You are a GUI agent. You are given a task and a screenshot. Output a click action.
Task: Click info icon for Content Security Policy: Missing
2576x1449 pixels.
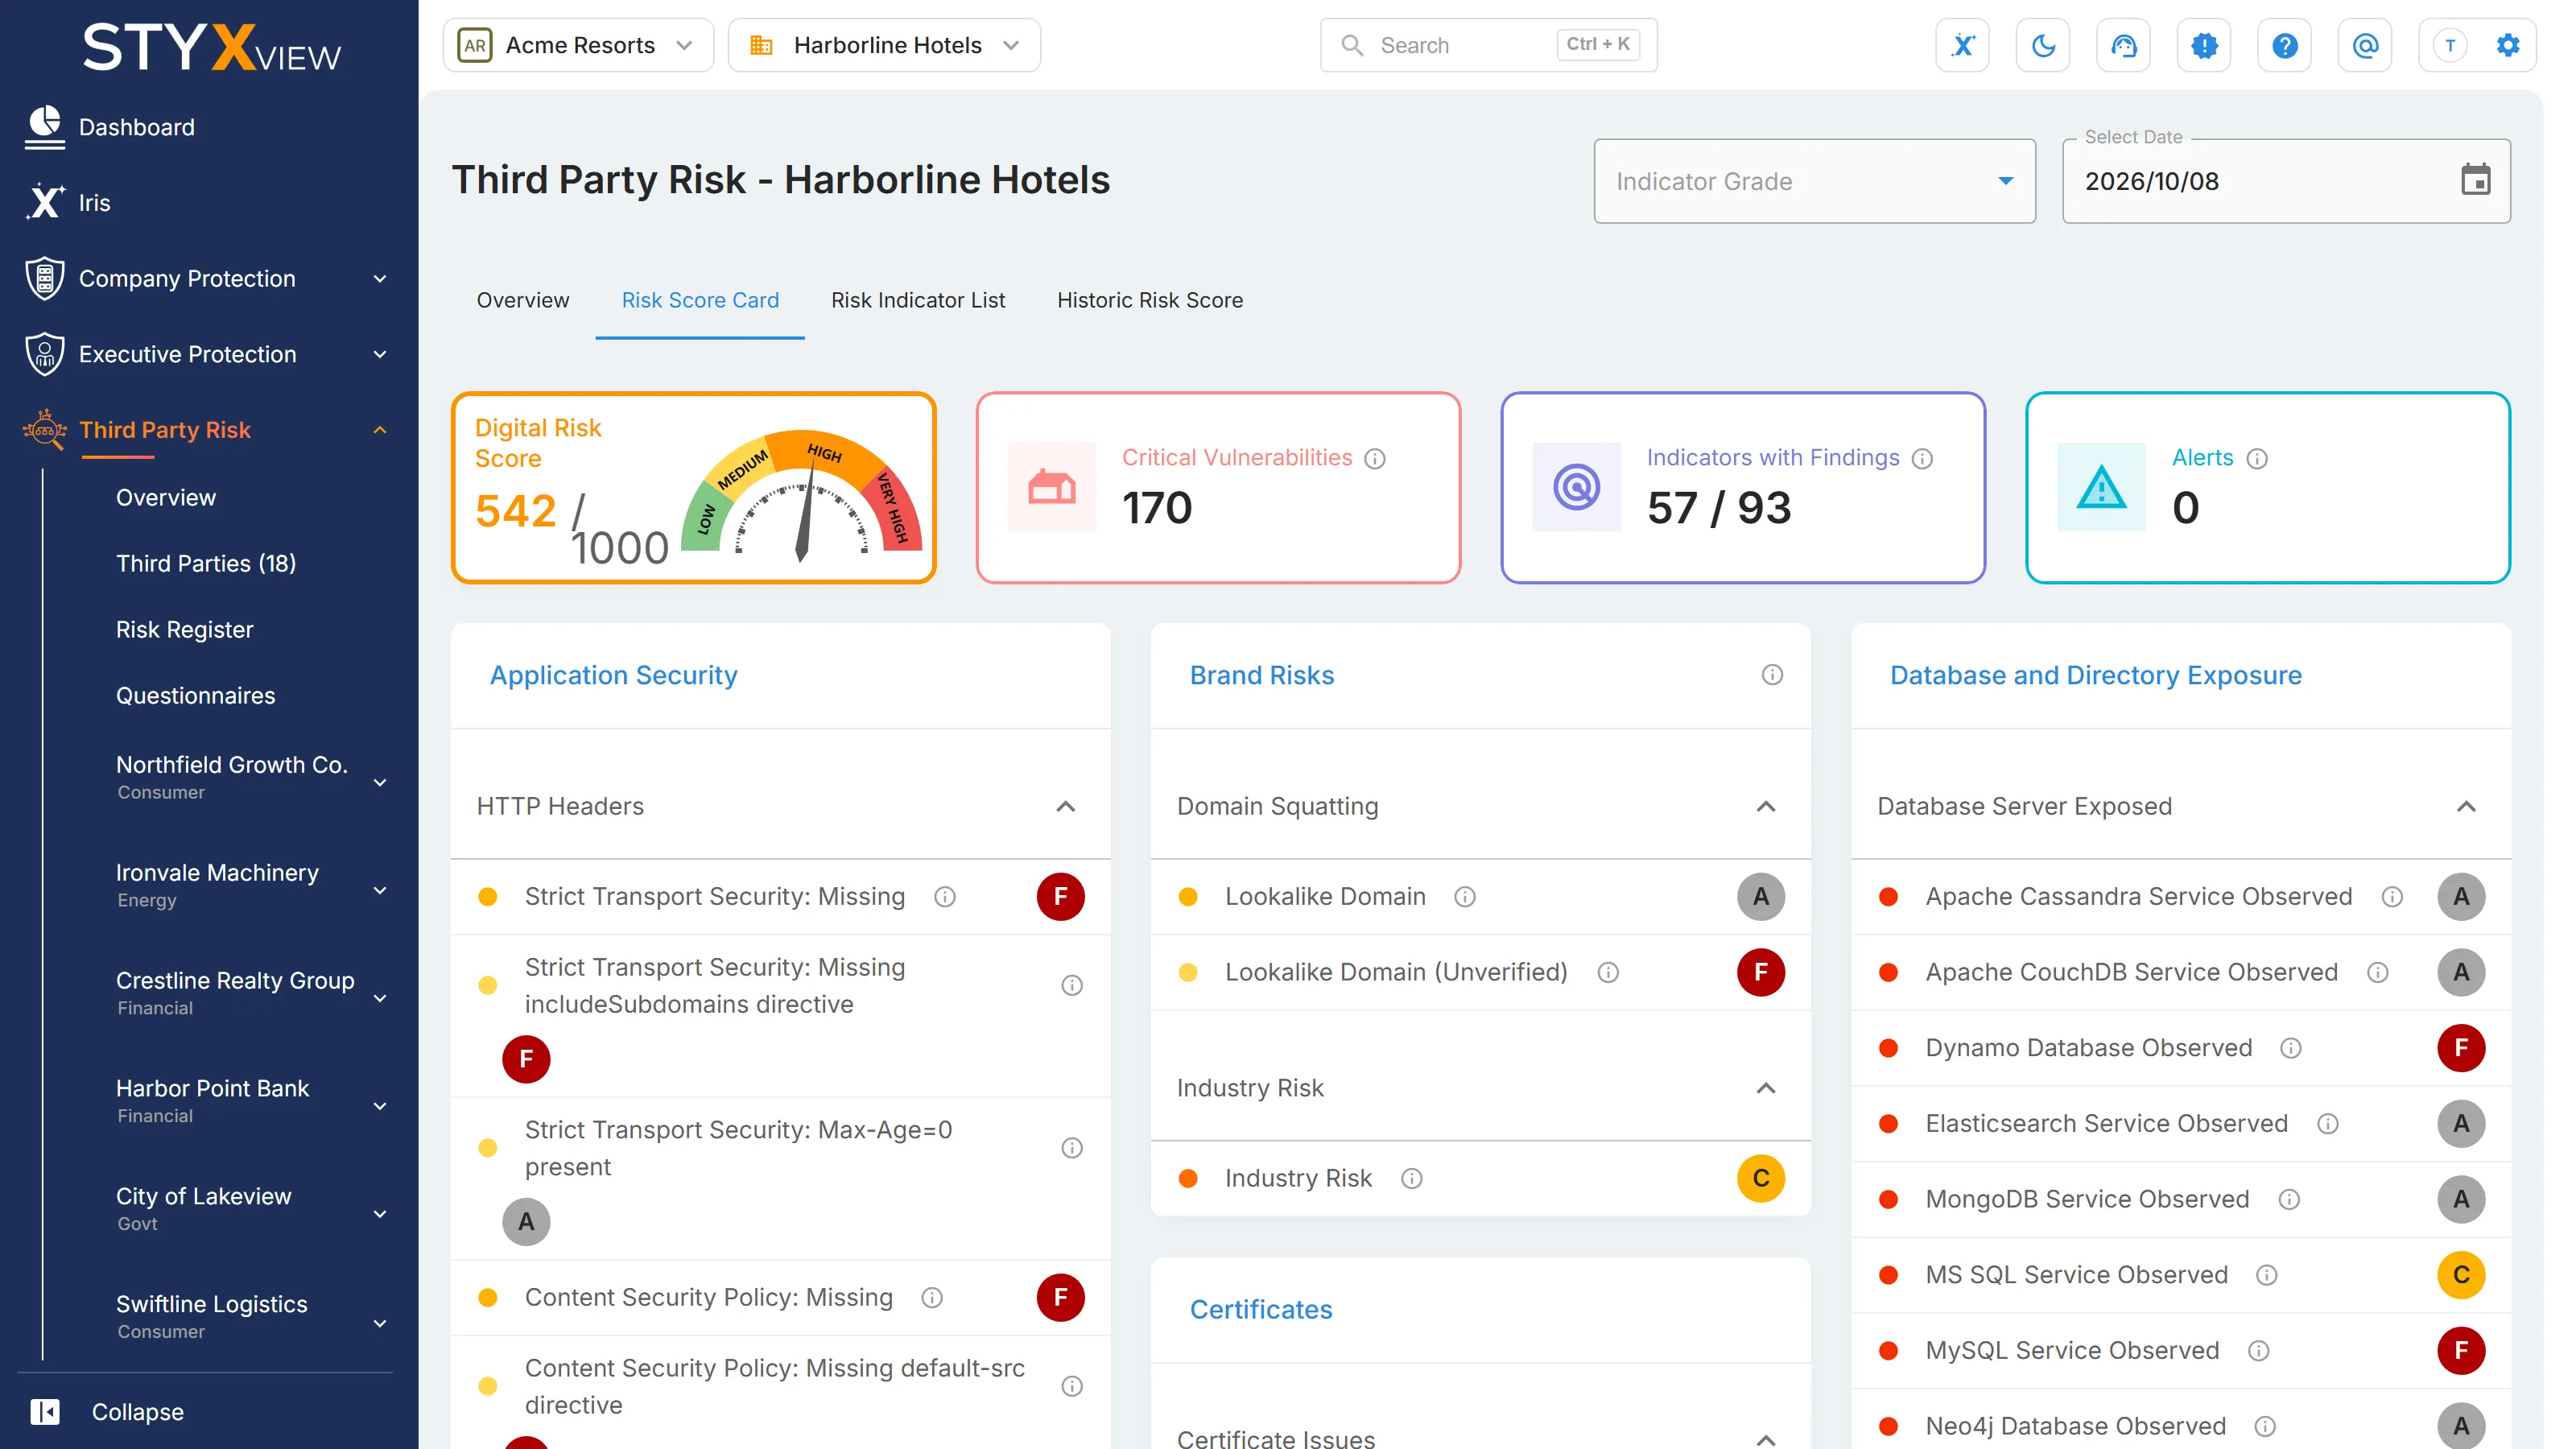click(x=932, y=1297)
